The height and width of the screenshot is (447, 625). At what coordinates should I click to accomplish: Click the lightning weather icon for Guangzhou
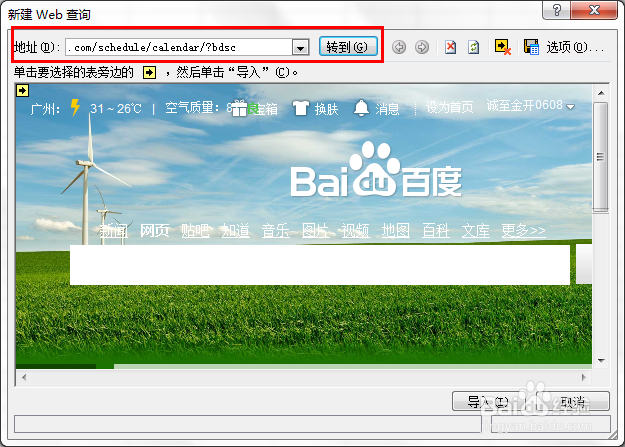pyautogui.click(x=75, y=107)
